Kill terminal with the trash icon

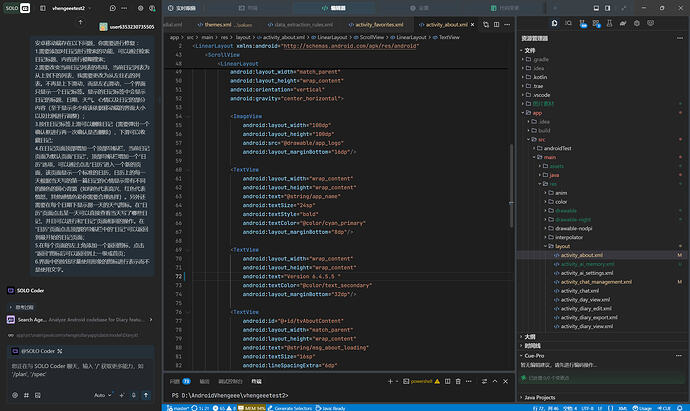click(458, 382)
